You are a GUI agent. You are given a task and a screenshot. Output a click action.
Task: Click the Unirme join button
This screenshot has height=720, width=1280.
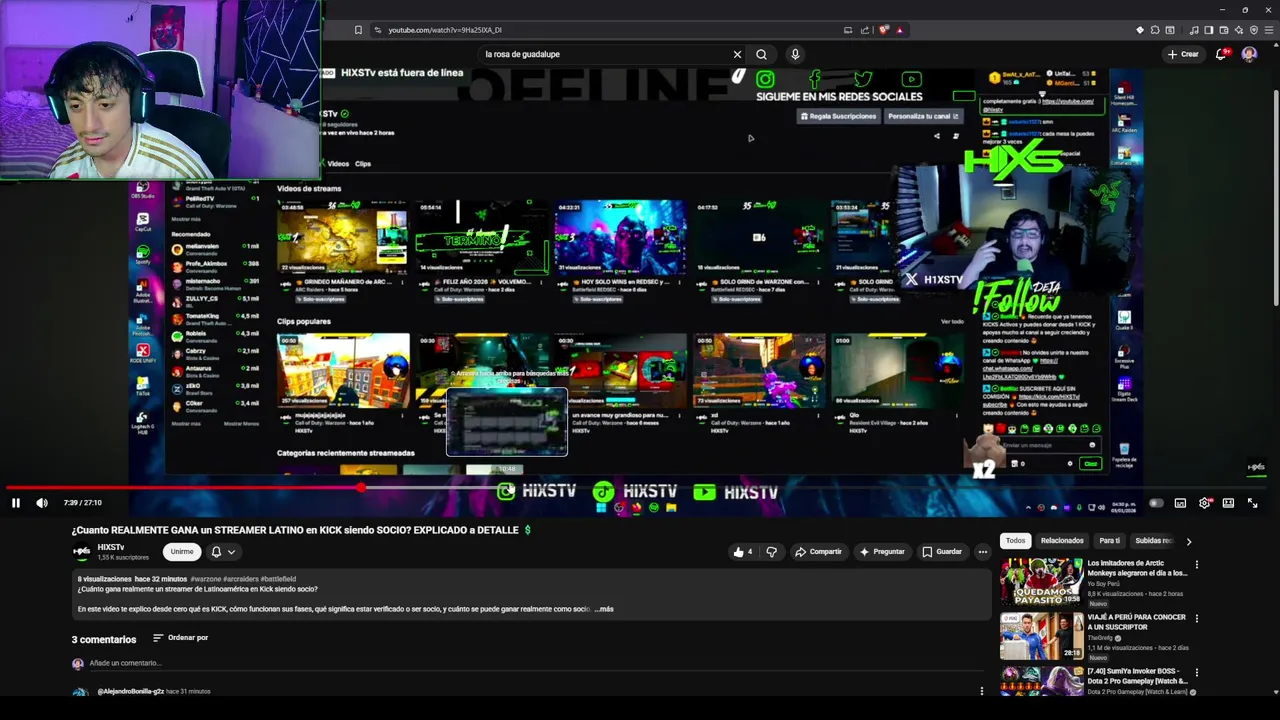pyautogui.click(x=182, y=551)
